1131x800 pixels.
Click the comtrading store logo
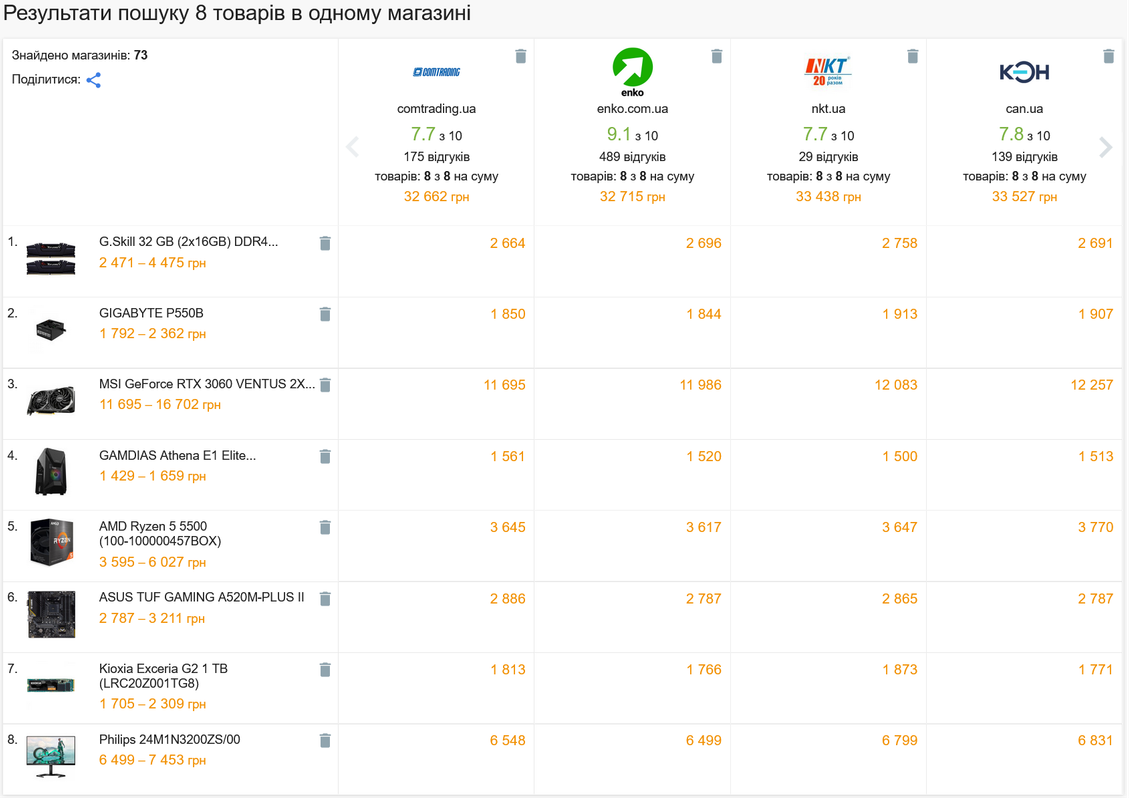click(437, 72)
